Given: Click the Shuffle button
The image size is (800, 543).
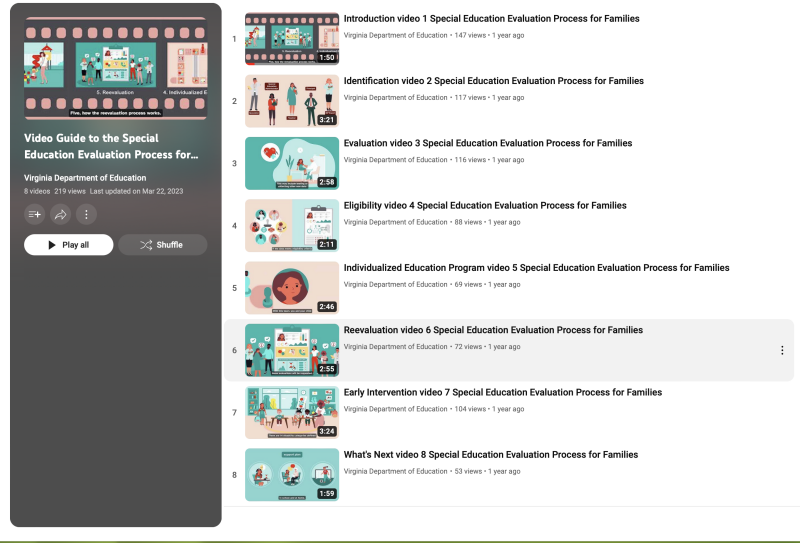Looking at the screenshot, I should click(x=163, y=245).
